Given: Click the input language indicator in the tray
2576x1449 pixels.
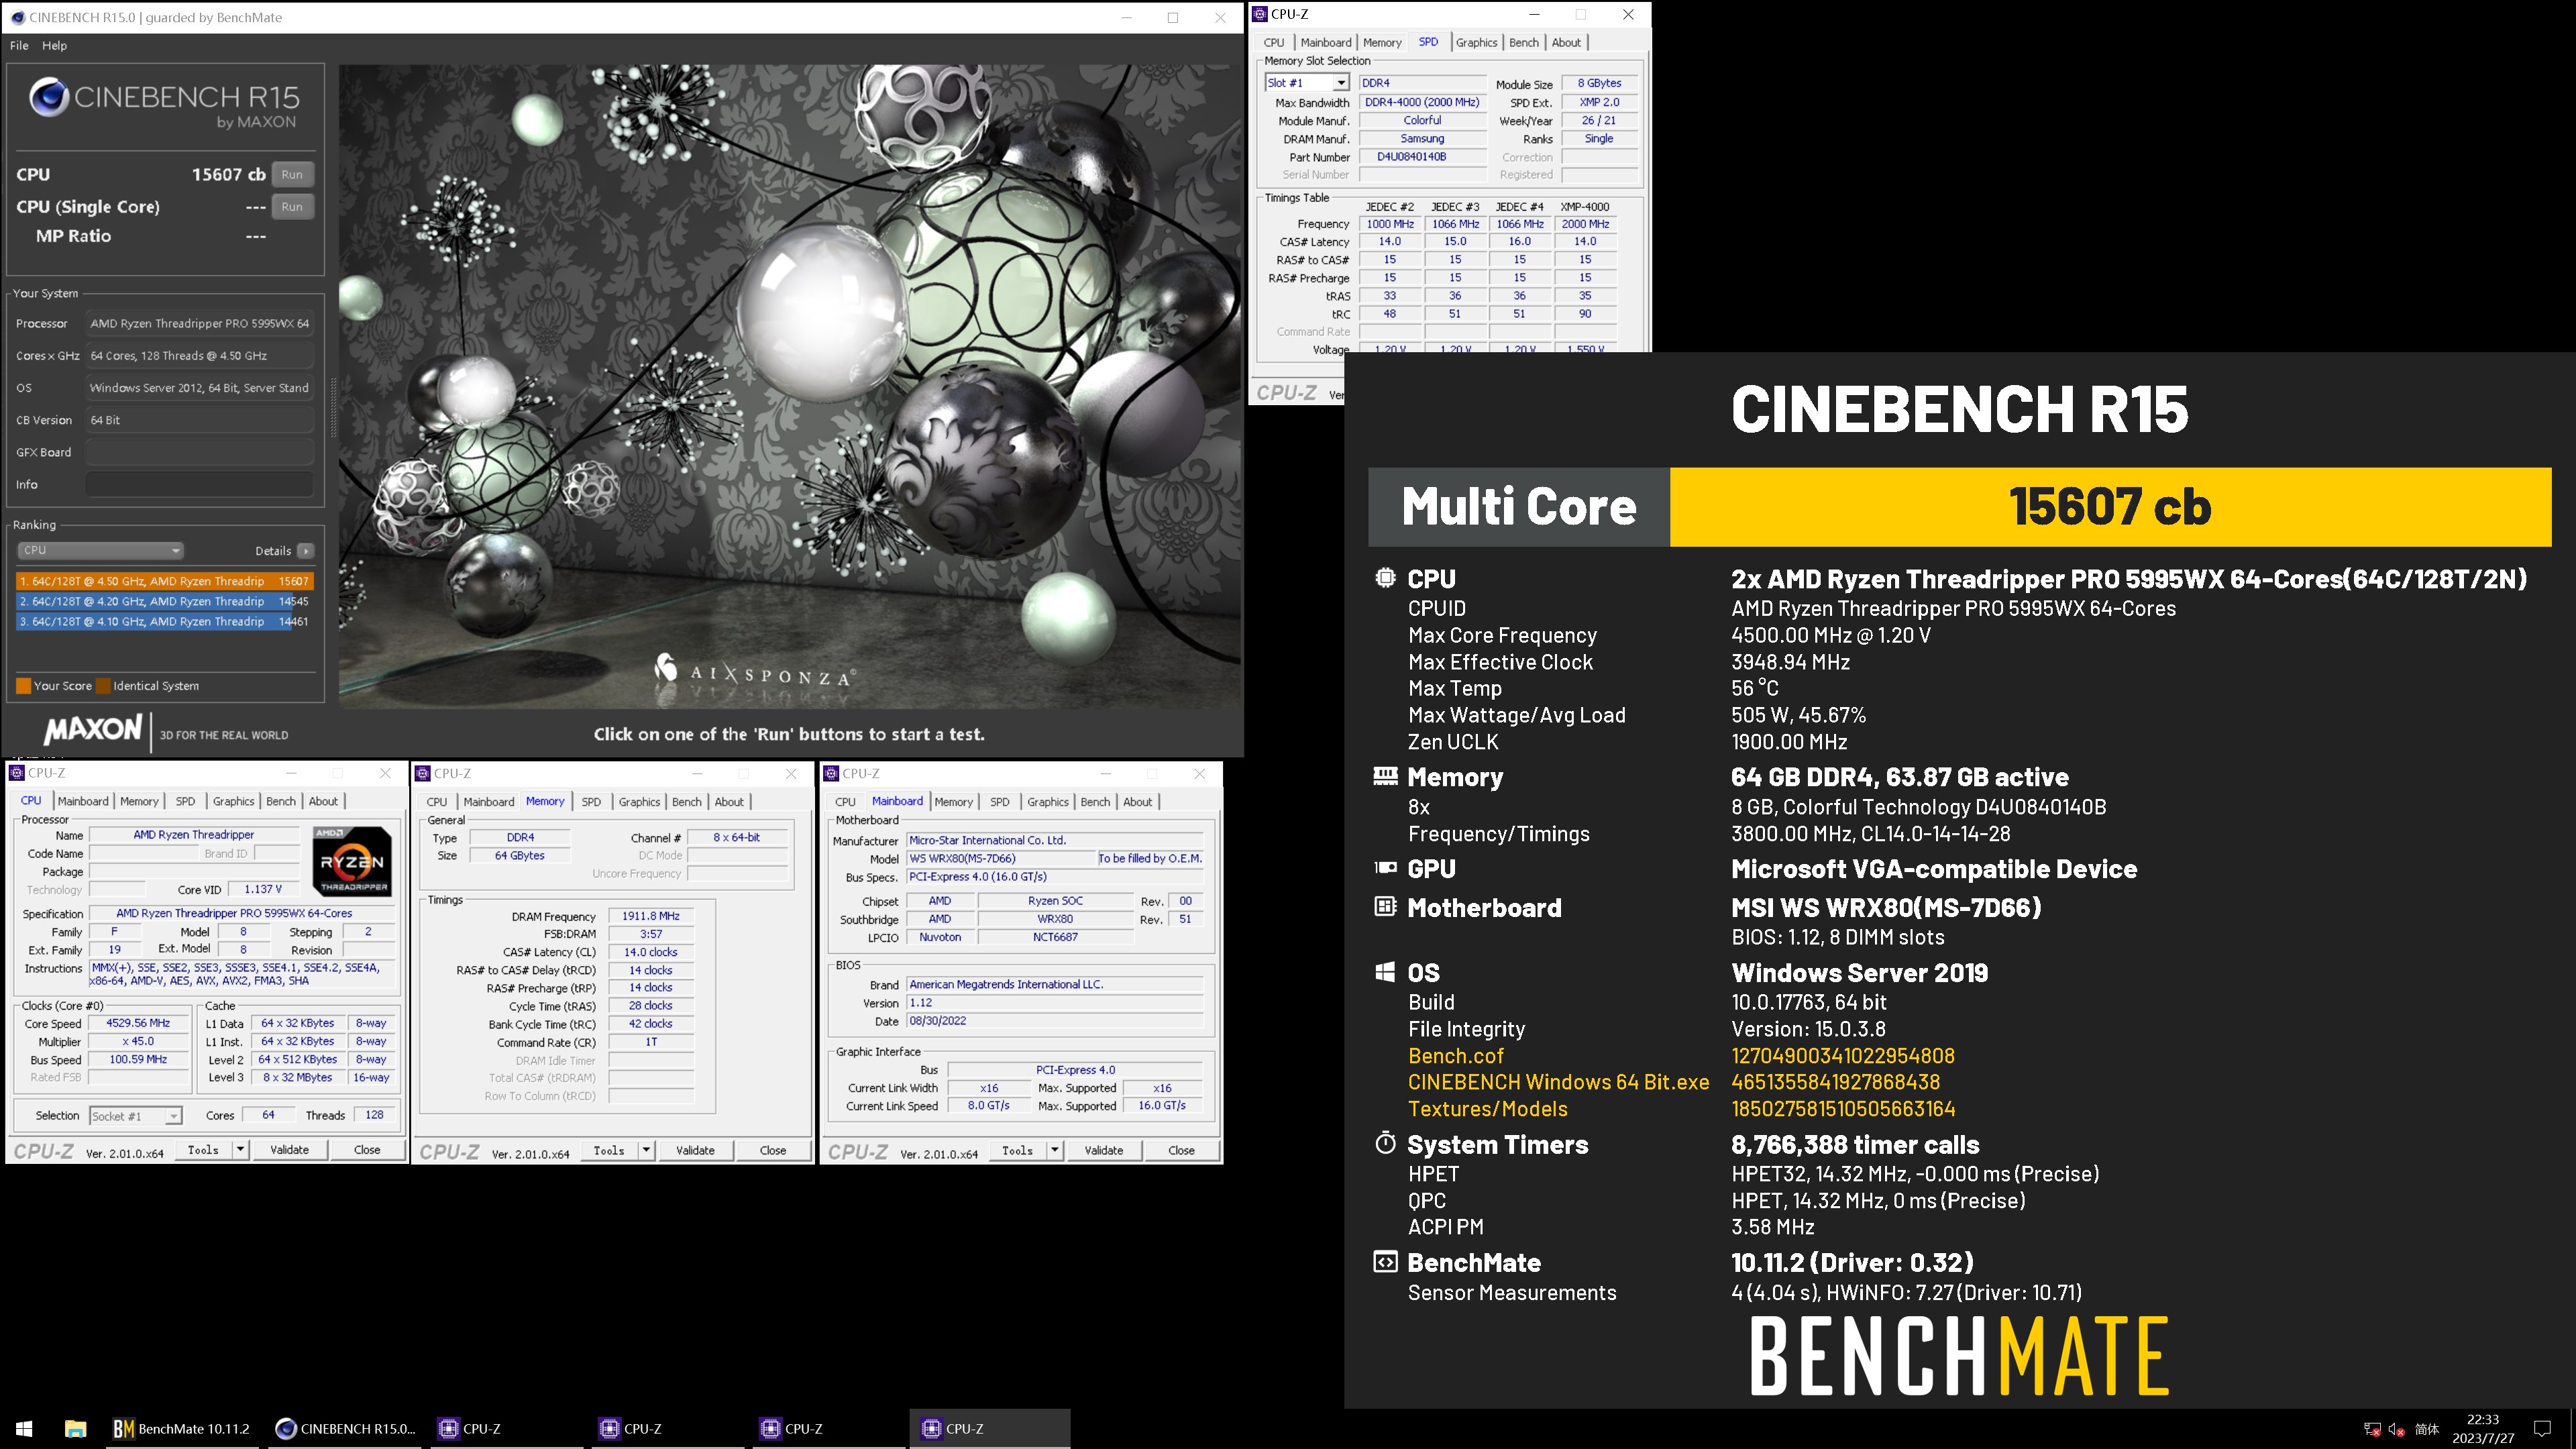Looking at the screenshot, I should [2427, 1429].
